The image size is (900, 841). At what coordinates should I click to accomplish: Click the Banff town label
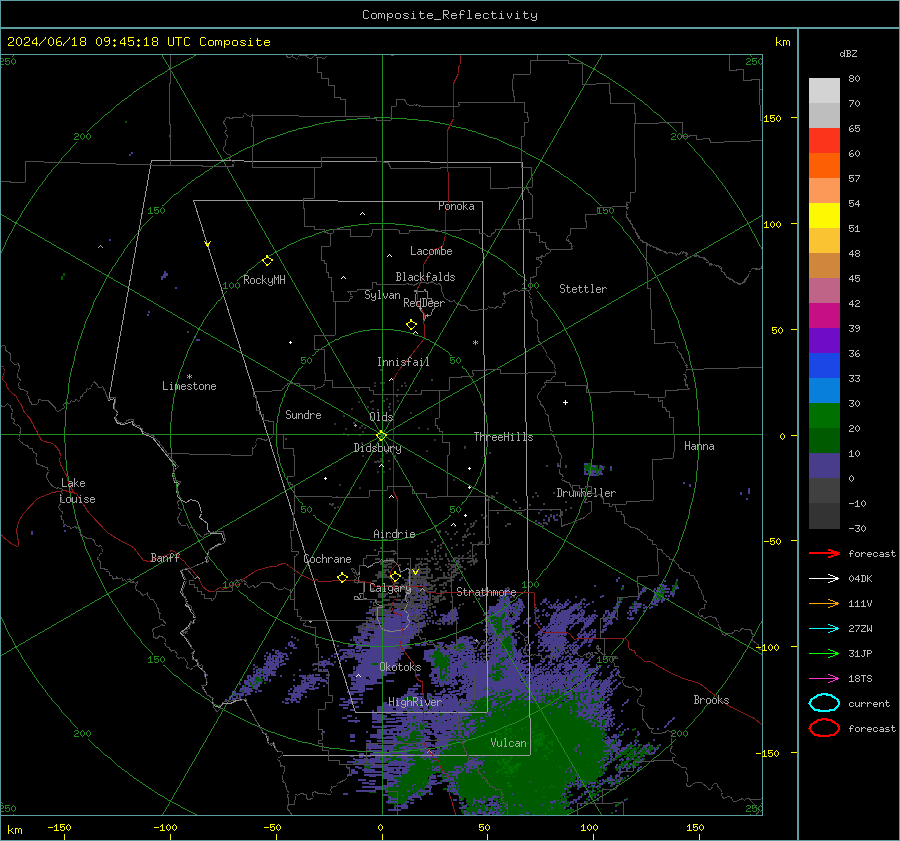pos(165,557)
